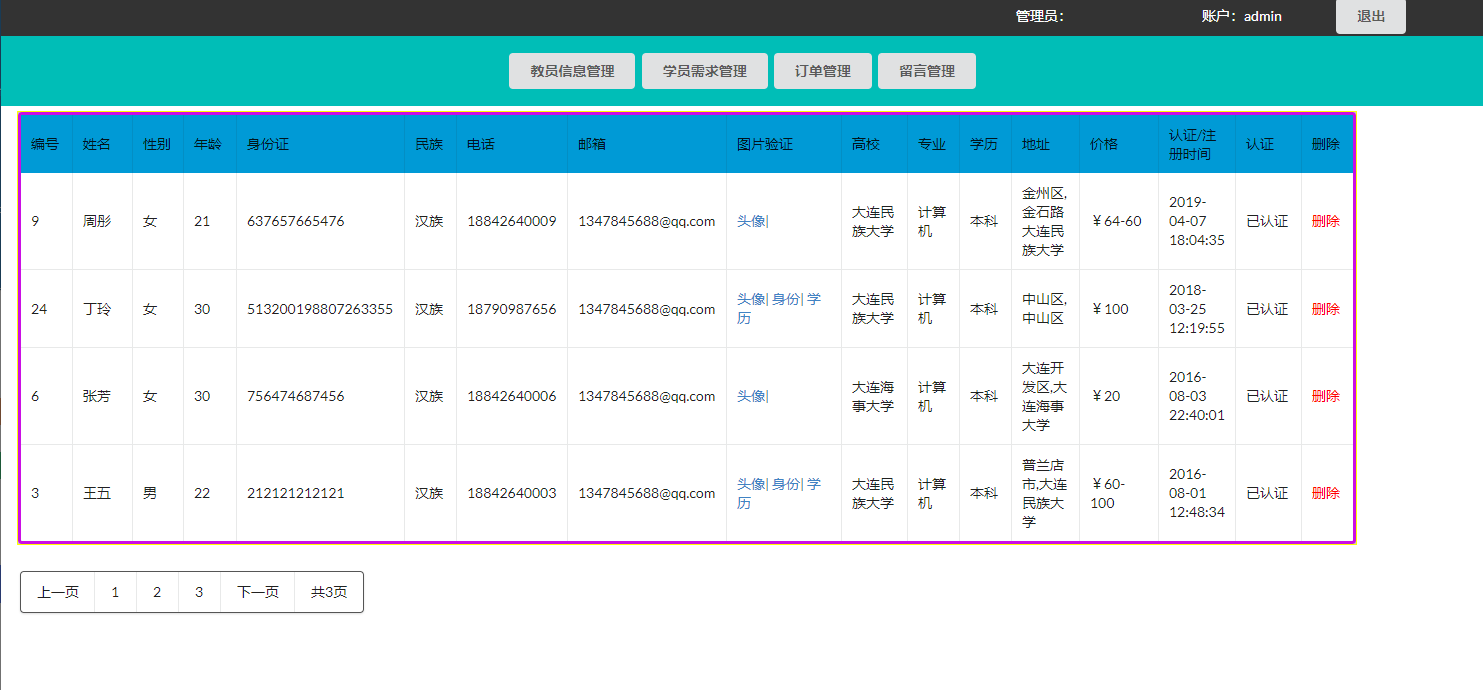Switch to the 学员需求管理 page
The image size is (1483, 690).
pyautogui.click(x=704, y=70)
